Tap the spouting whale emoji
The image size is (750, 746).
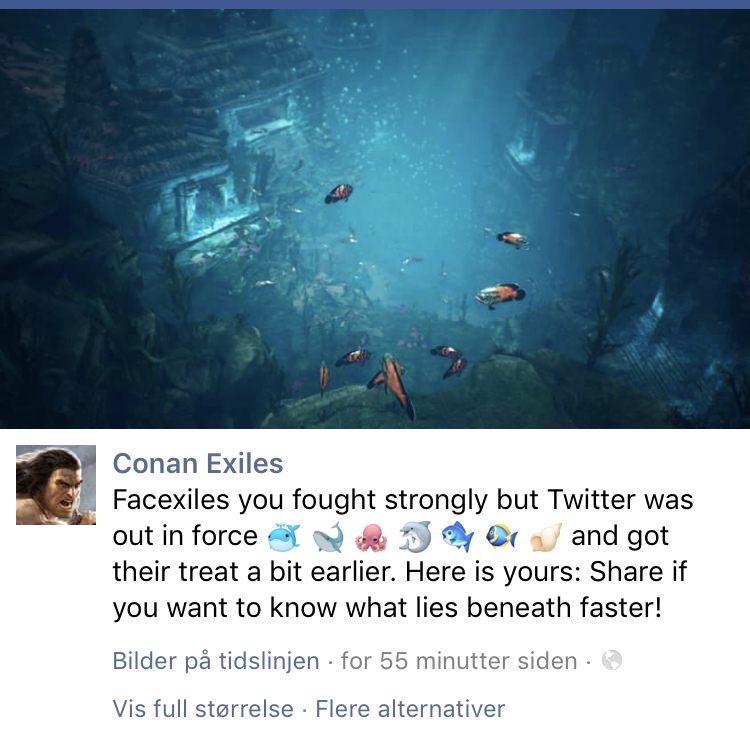[x=283, y=538]
